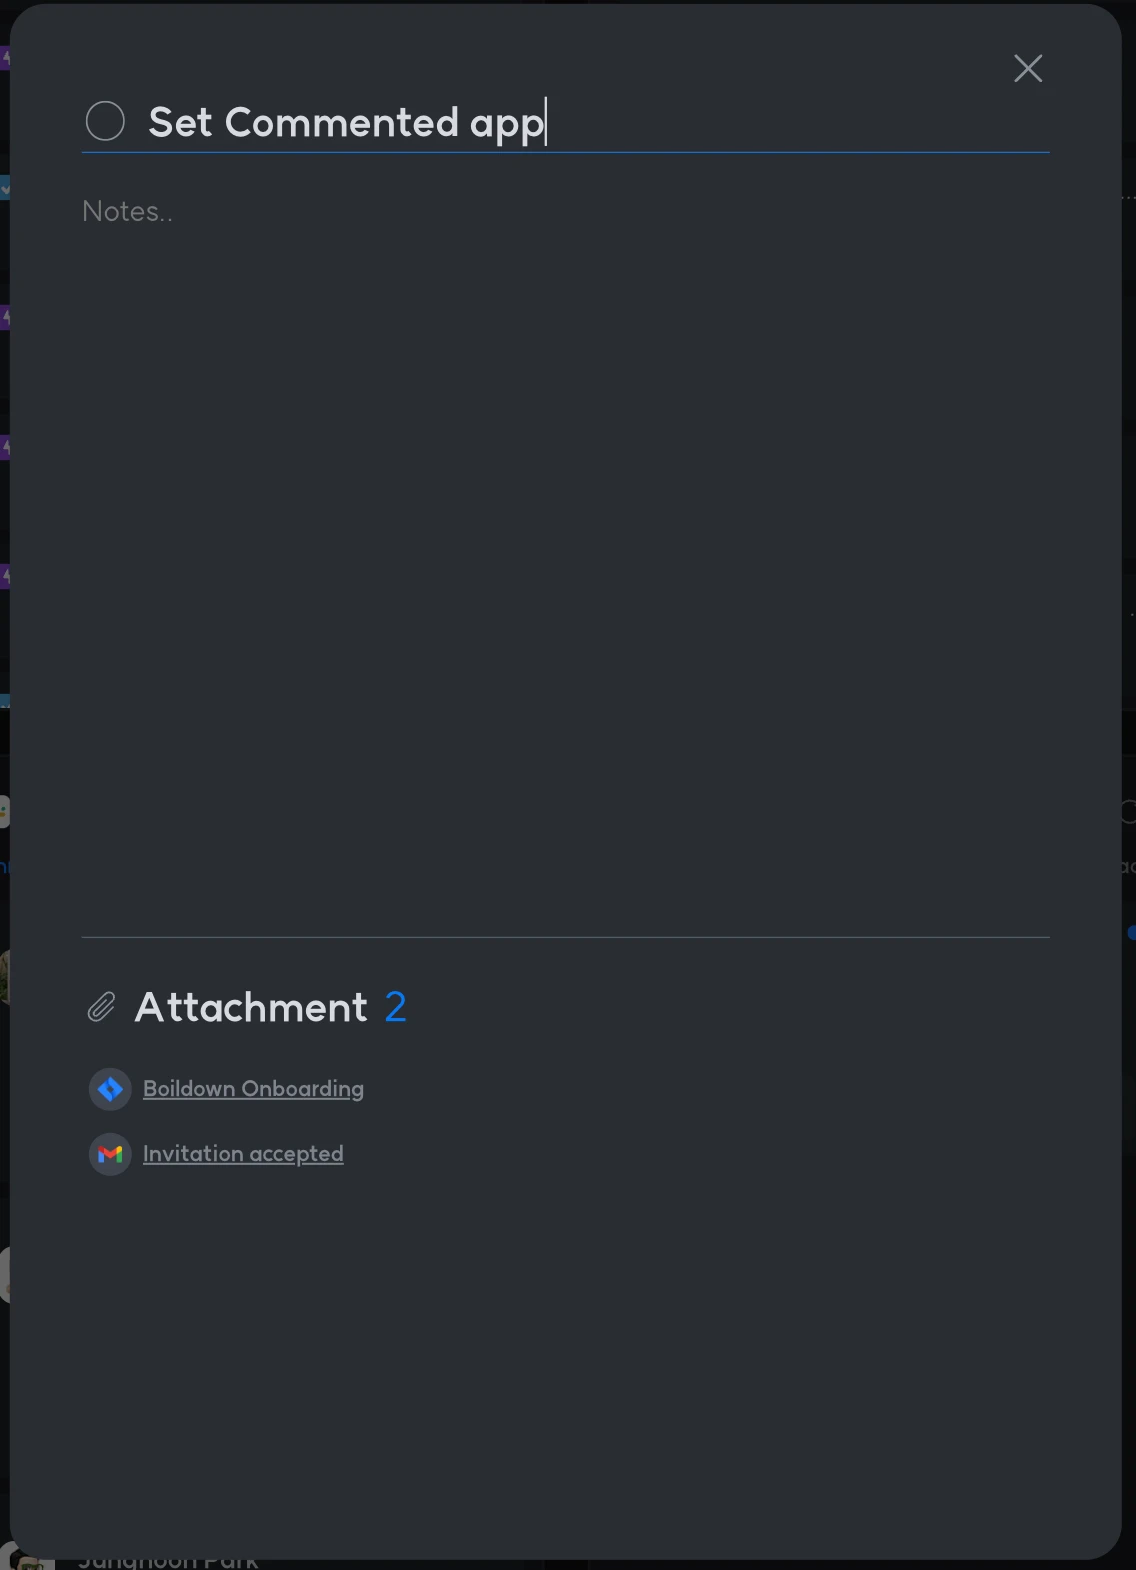
Task: Click the topmost purple lightning badge
Action: point(5,57)
